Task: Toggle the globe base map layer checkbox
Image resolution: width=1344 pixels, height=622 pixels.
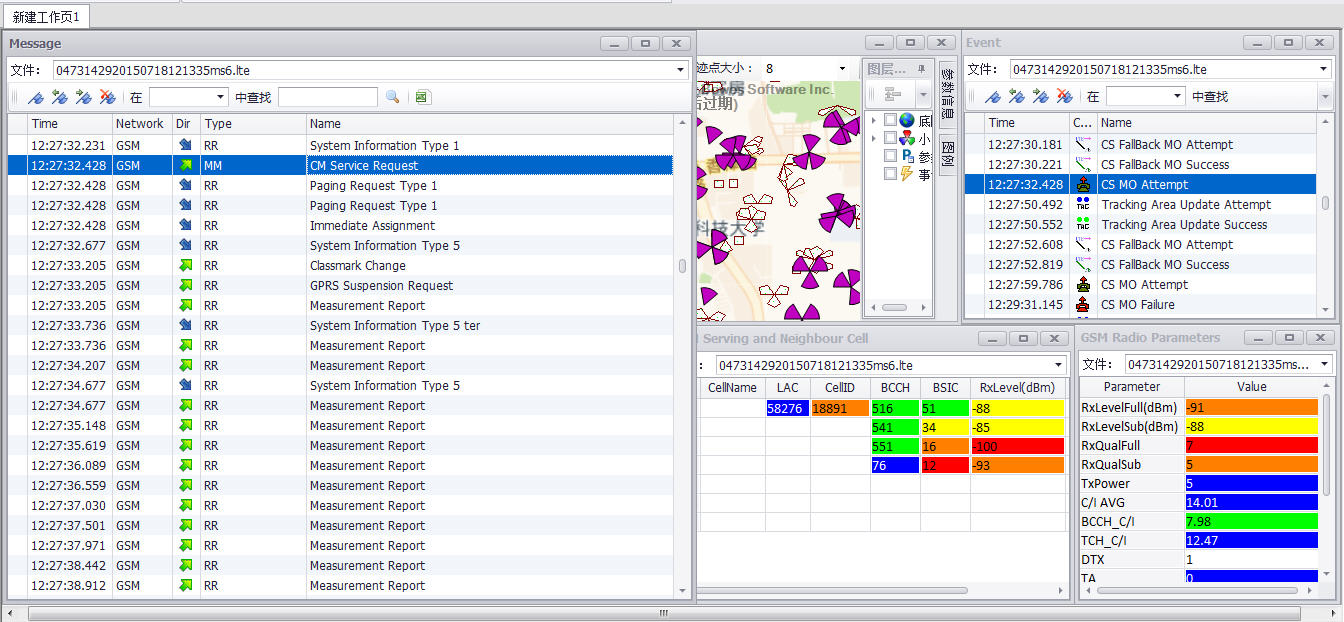Action: click(x=890, y=121)
